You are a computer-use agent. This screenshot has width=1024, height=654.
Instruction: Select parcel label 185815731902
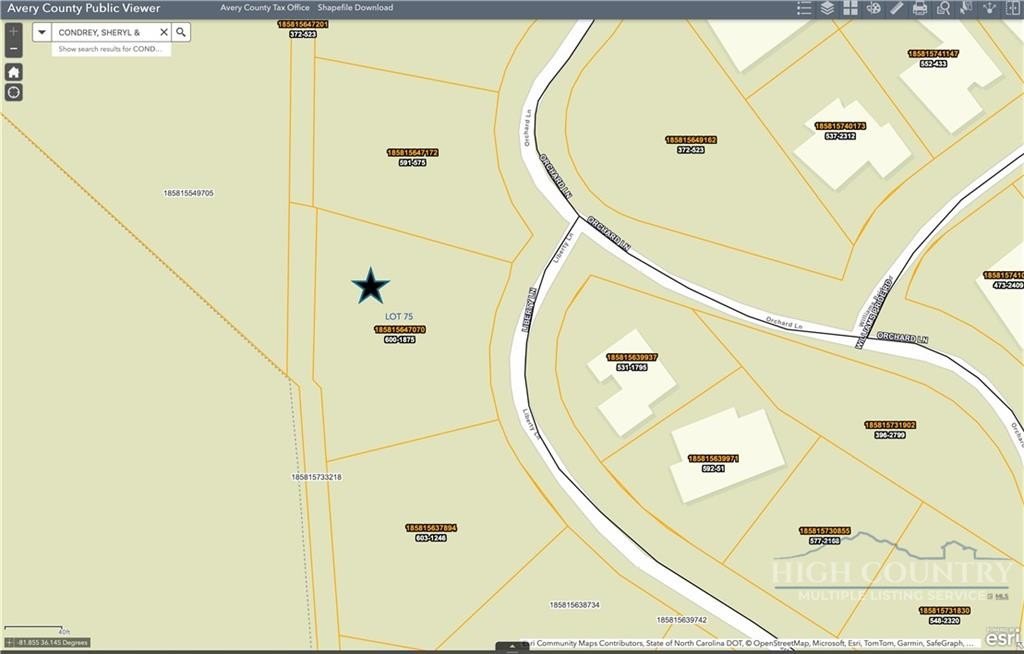[890, 425]
